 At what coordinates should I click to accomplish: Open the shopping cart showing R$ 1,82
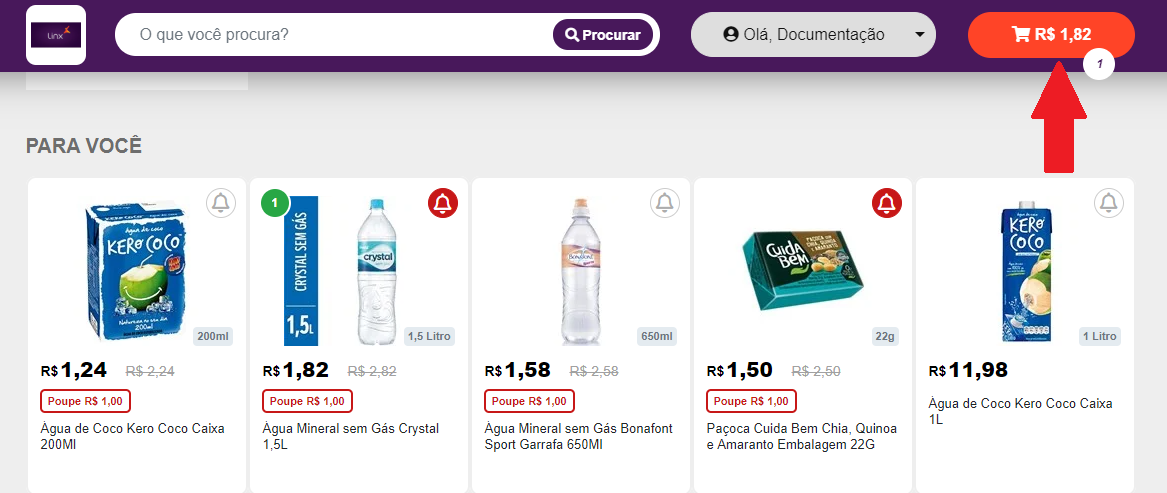1051,35
